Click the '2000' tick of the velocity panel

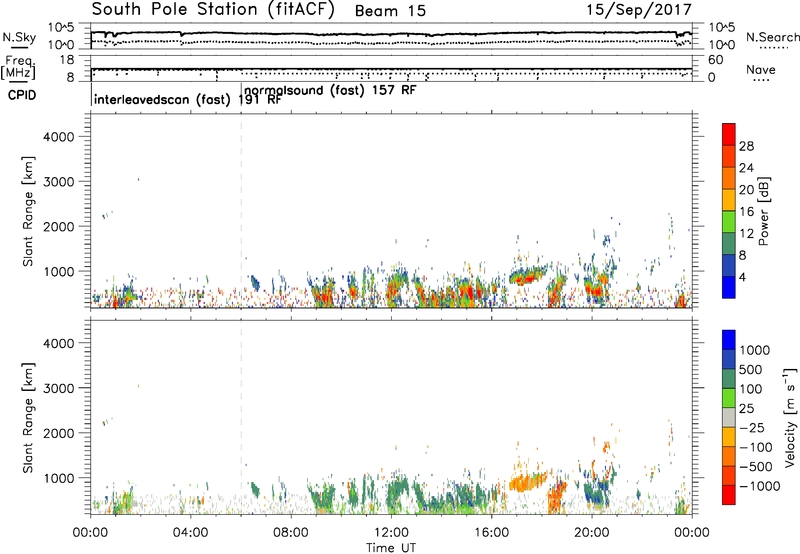tap(59, 433)
